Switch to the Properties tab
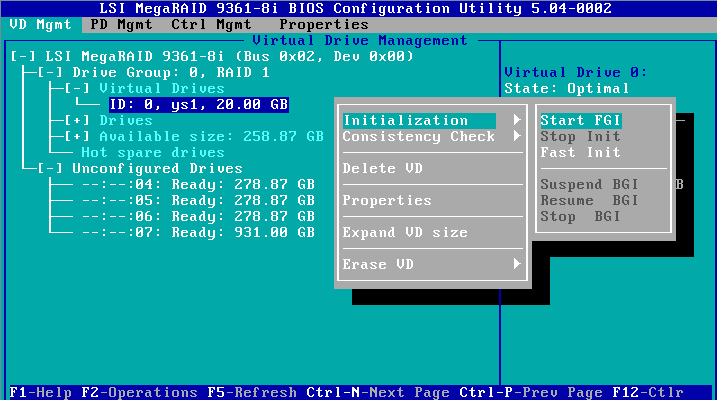This screenshot has height=400, width=717. [324, 25]
